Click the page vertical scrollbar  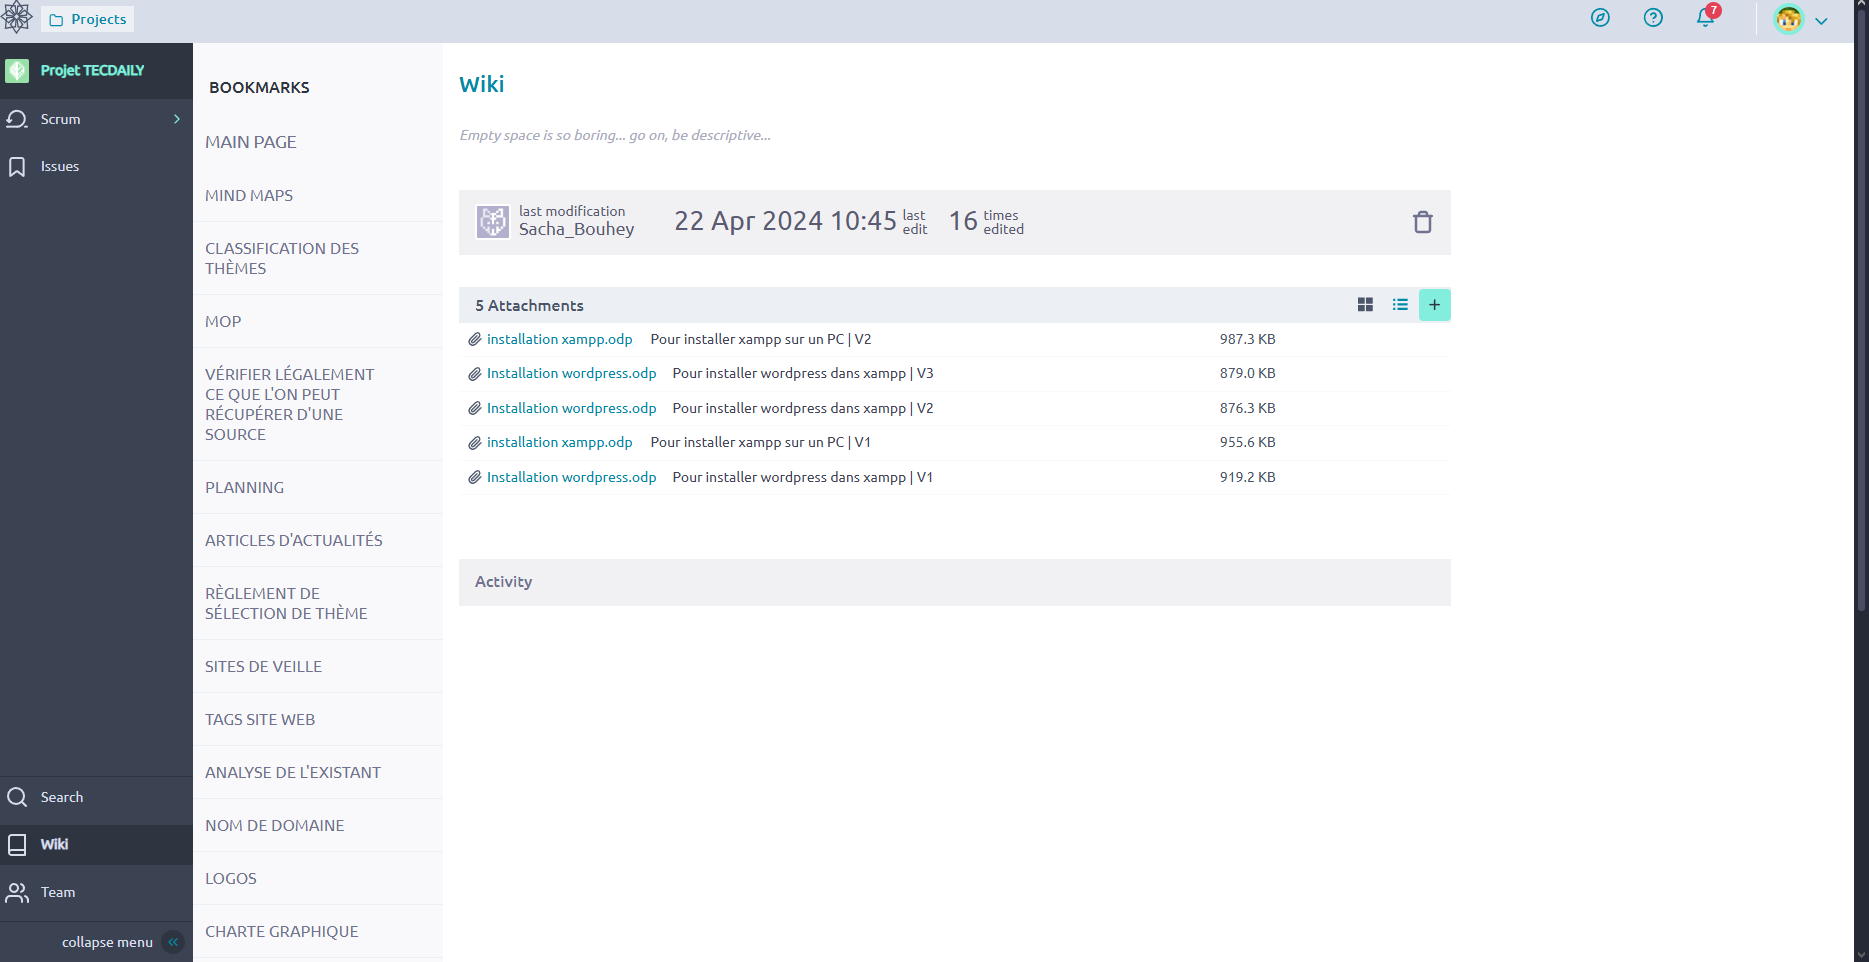[1861, 480]
